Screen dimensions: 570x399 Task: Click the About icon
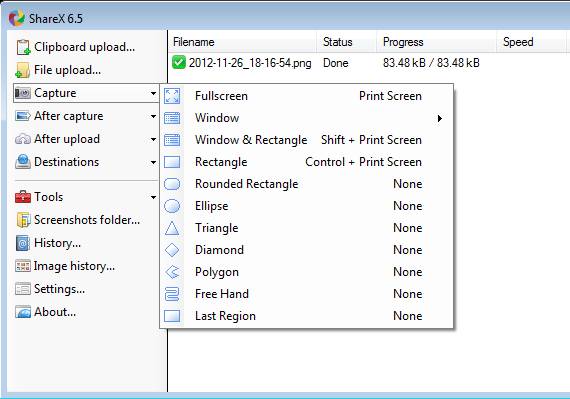(23, 312)
